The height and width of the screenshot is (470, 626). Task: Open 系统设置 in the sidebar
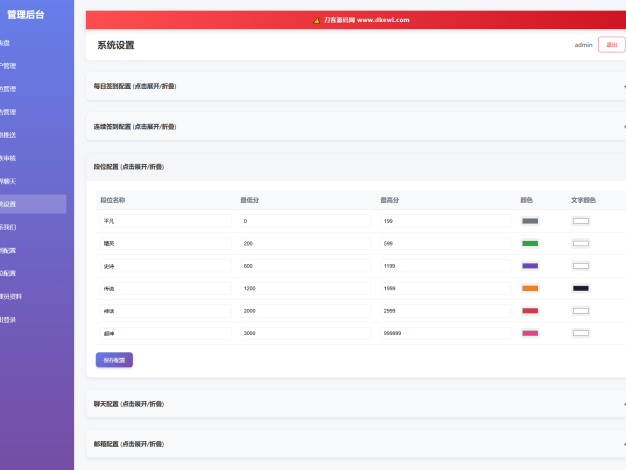tap(30, 204)
